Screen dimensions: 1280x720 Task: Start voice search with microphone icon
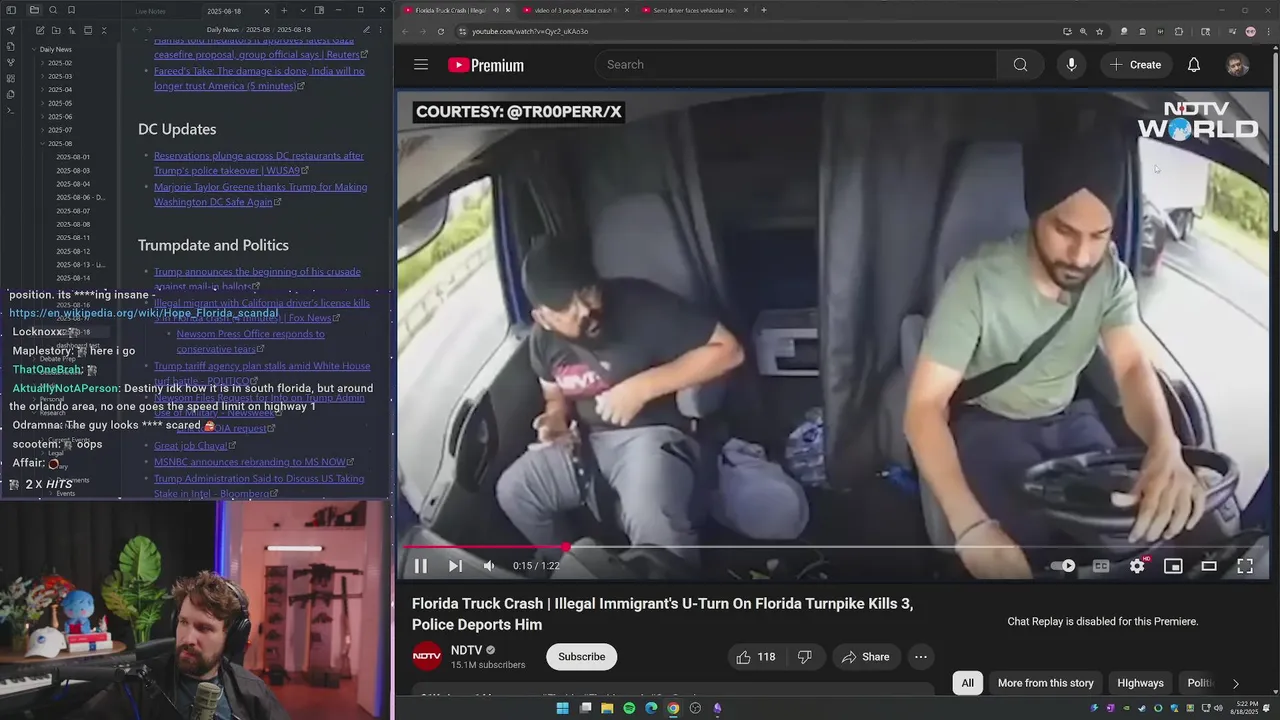click(x=1071, y=65)
